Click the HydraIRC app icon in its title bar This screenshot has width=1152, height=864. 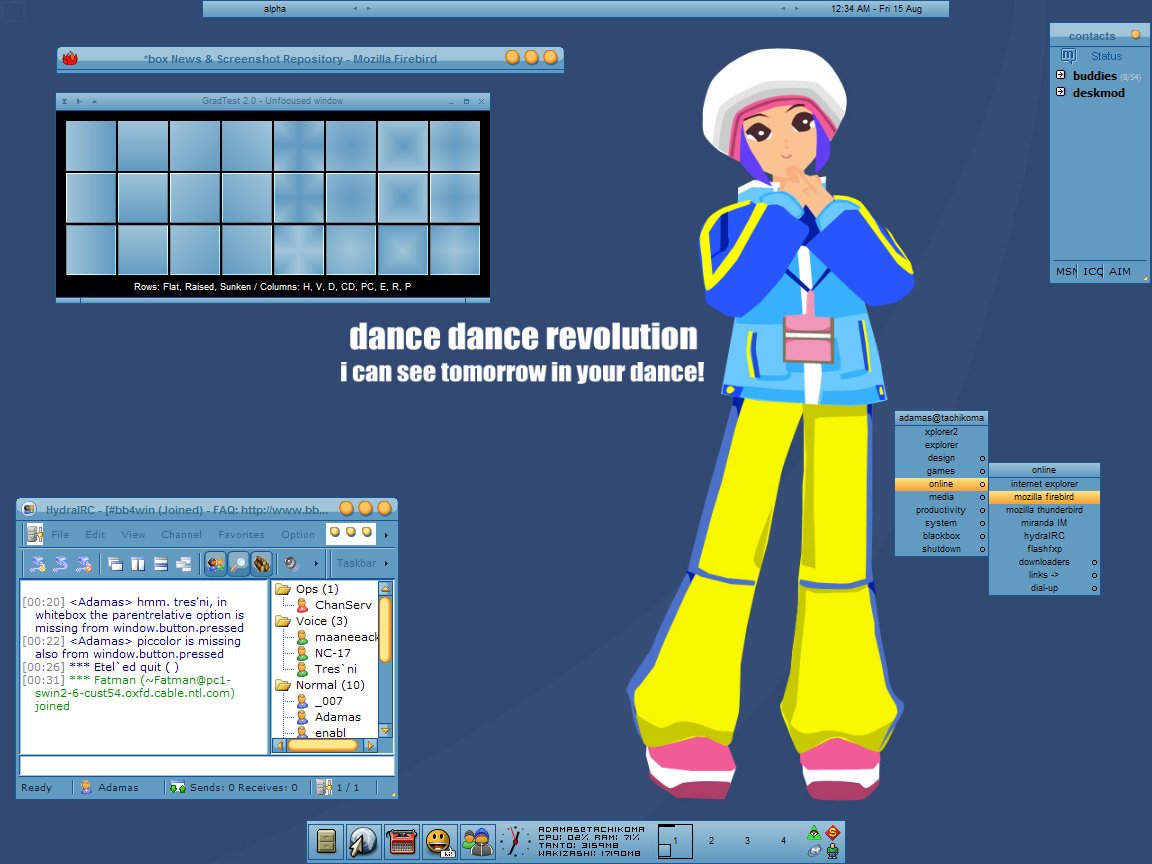point(29,508)
